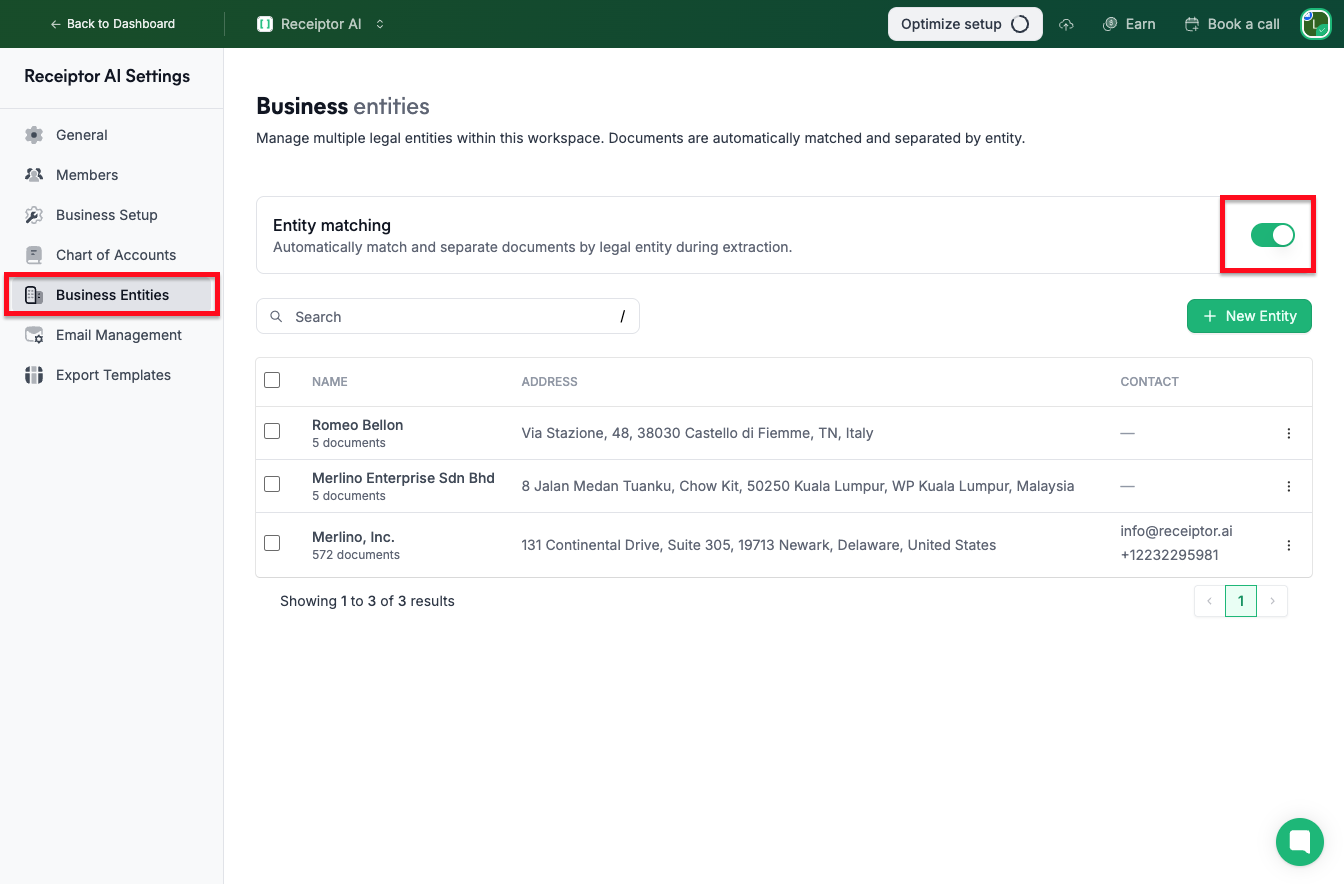The width and height of the screenshot is (1344, 884).
Task: Click the Book a call calendar icon
Action: [x=1192, y=24]
